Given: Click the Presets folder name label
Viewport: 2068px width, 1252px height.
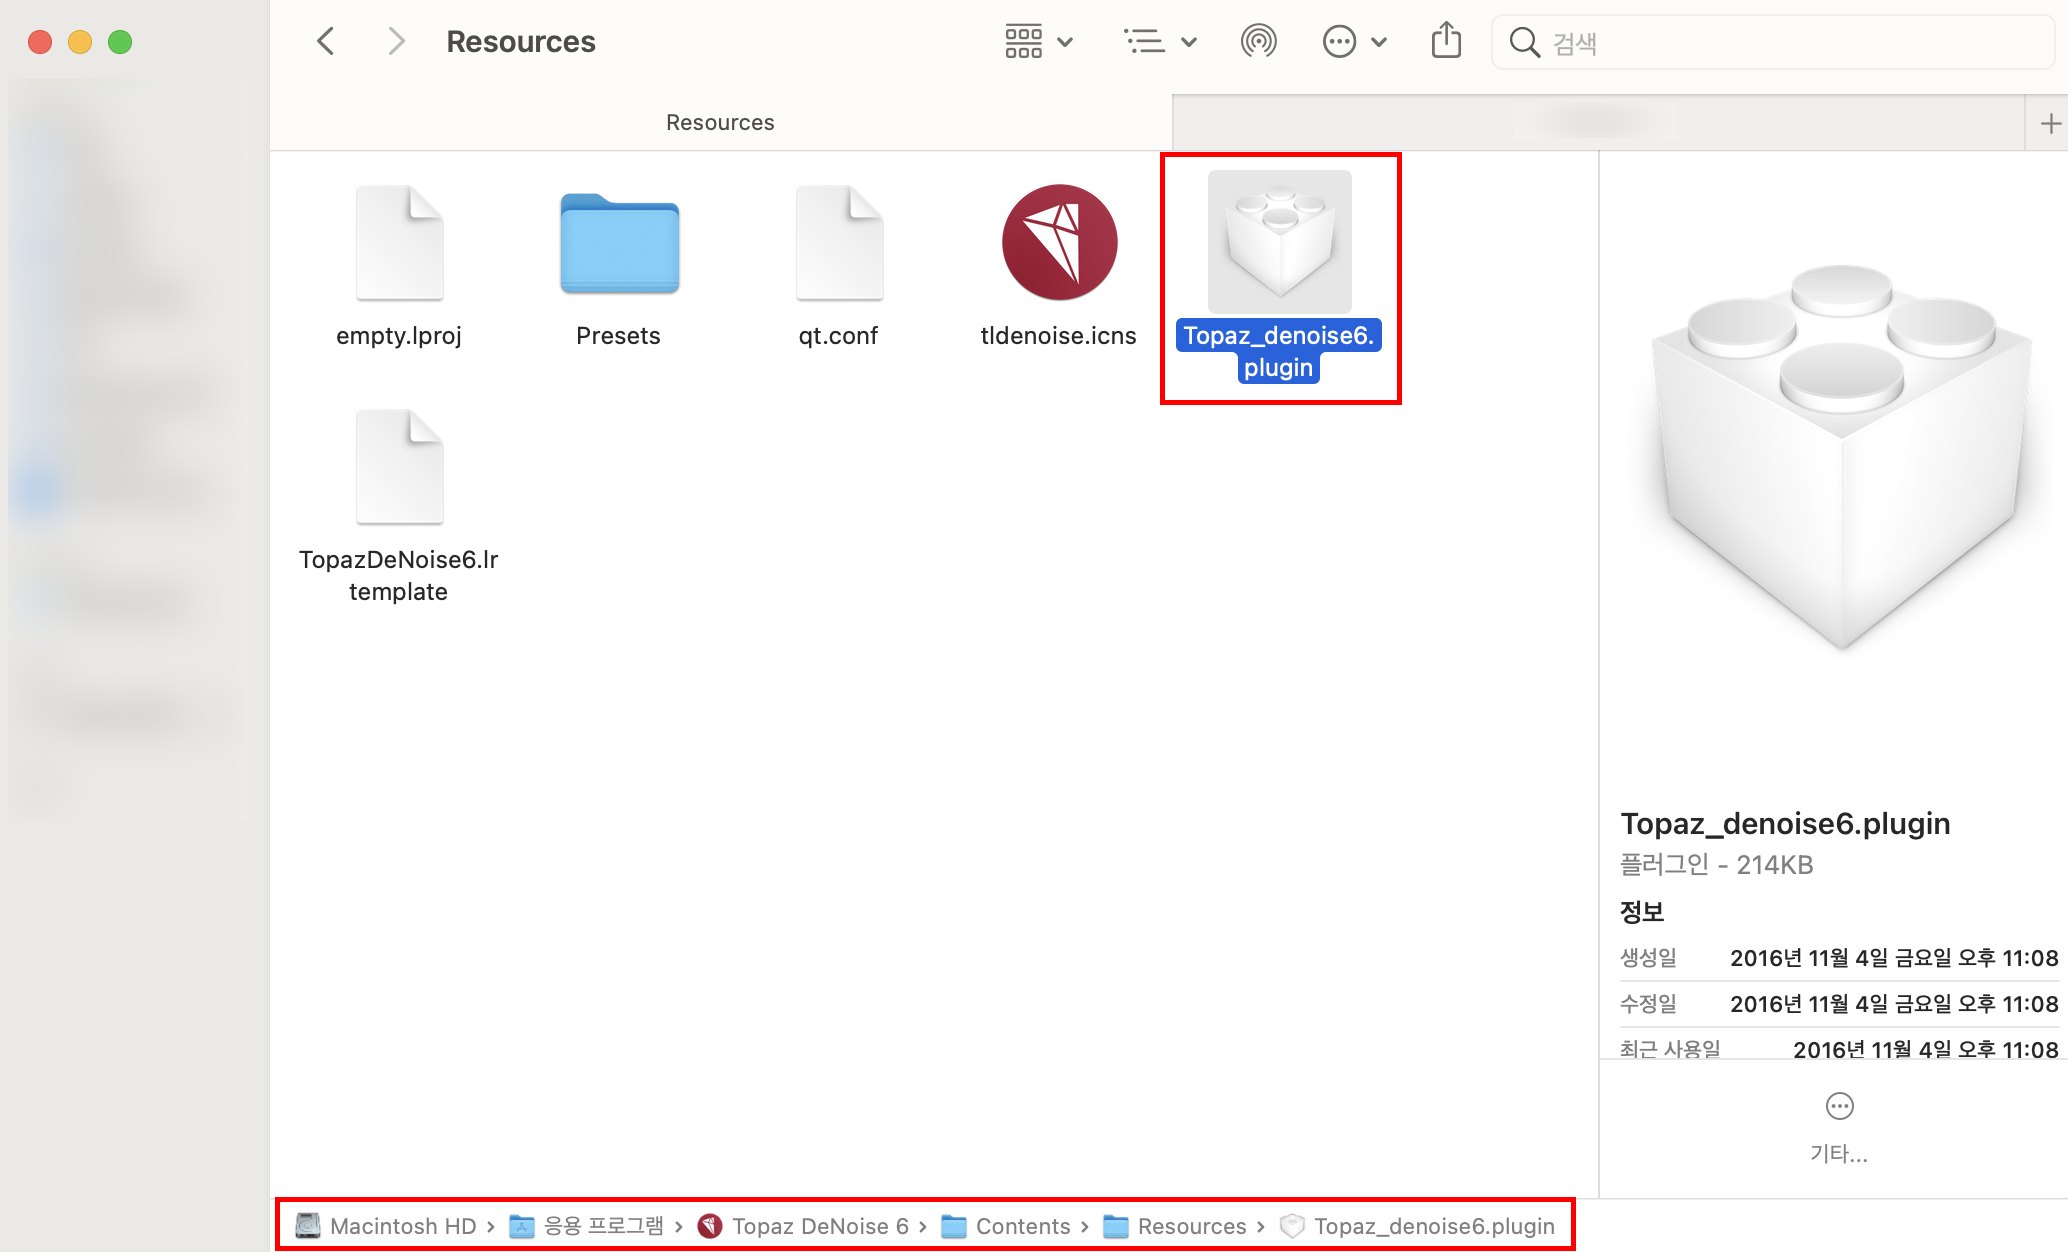Looking at the screenshot, I should (618, 336).
